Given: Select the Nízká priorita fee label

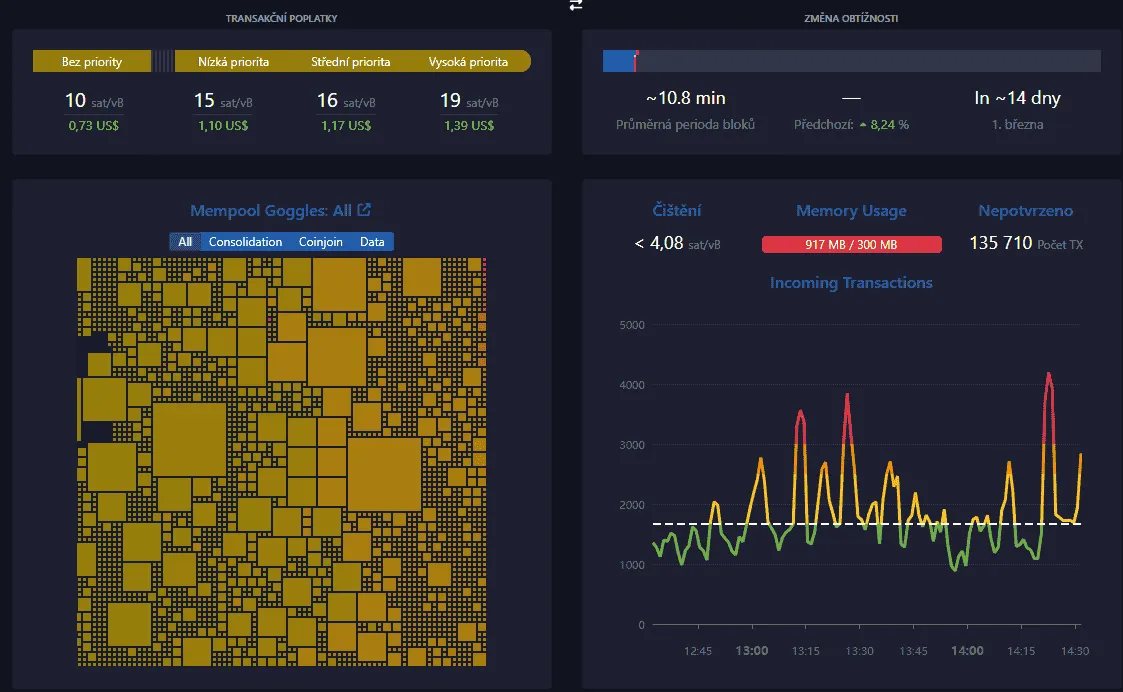Looking at the screenshot, I should (236, 62).
